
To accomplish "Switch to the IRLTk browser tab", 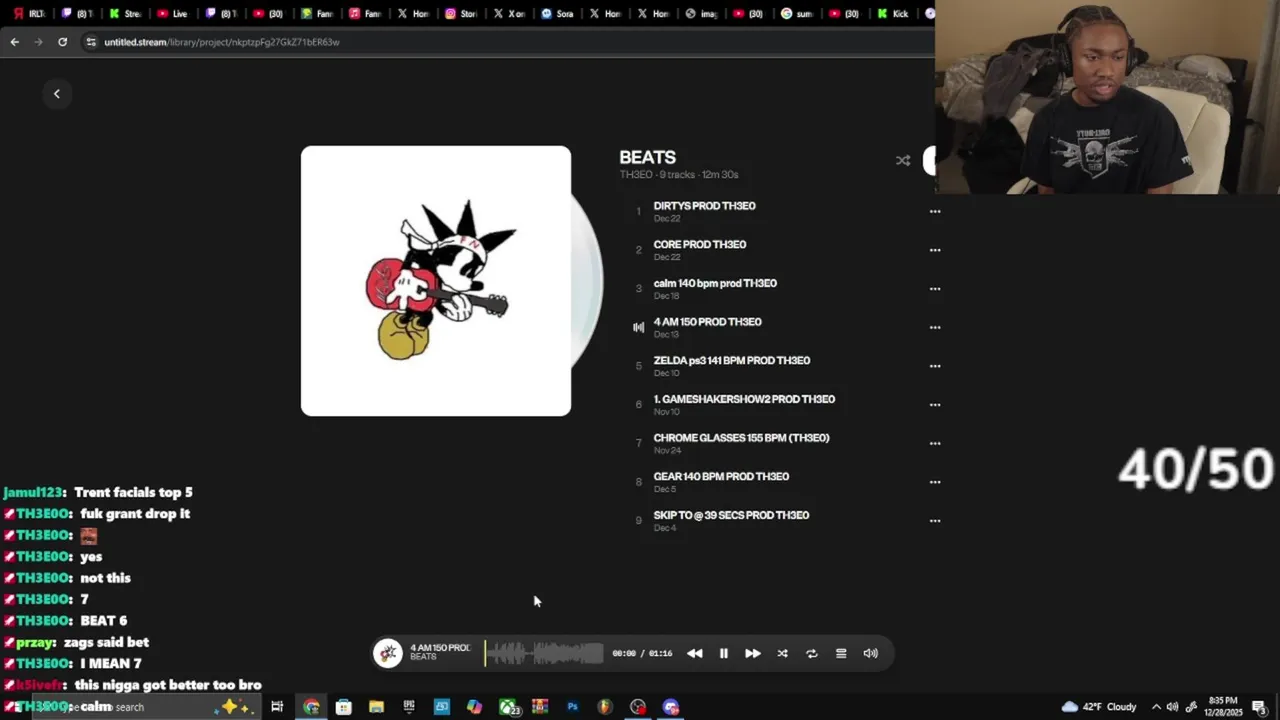I will 30,14.
